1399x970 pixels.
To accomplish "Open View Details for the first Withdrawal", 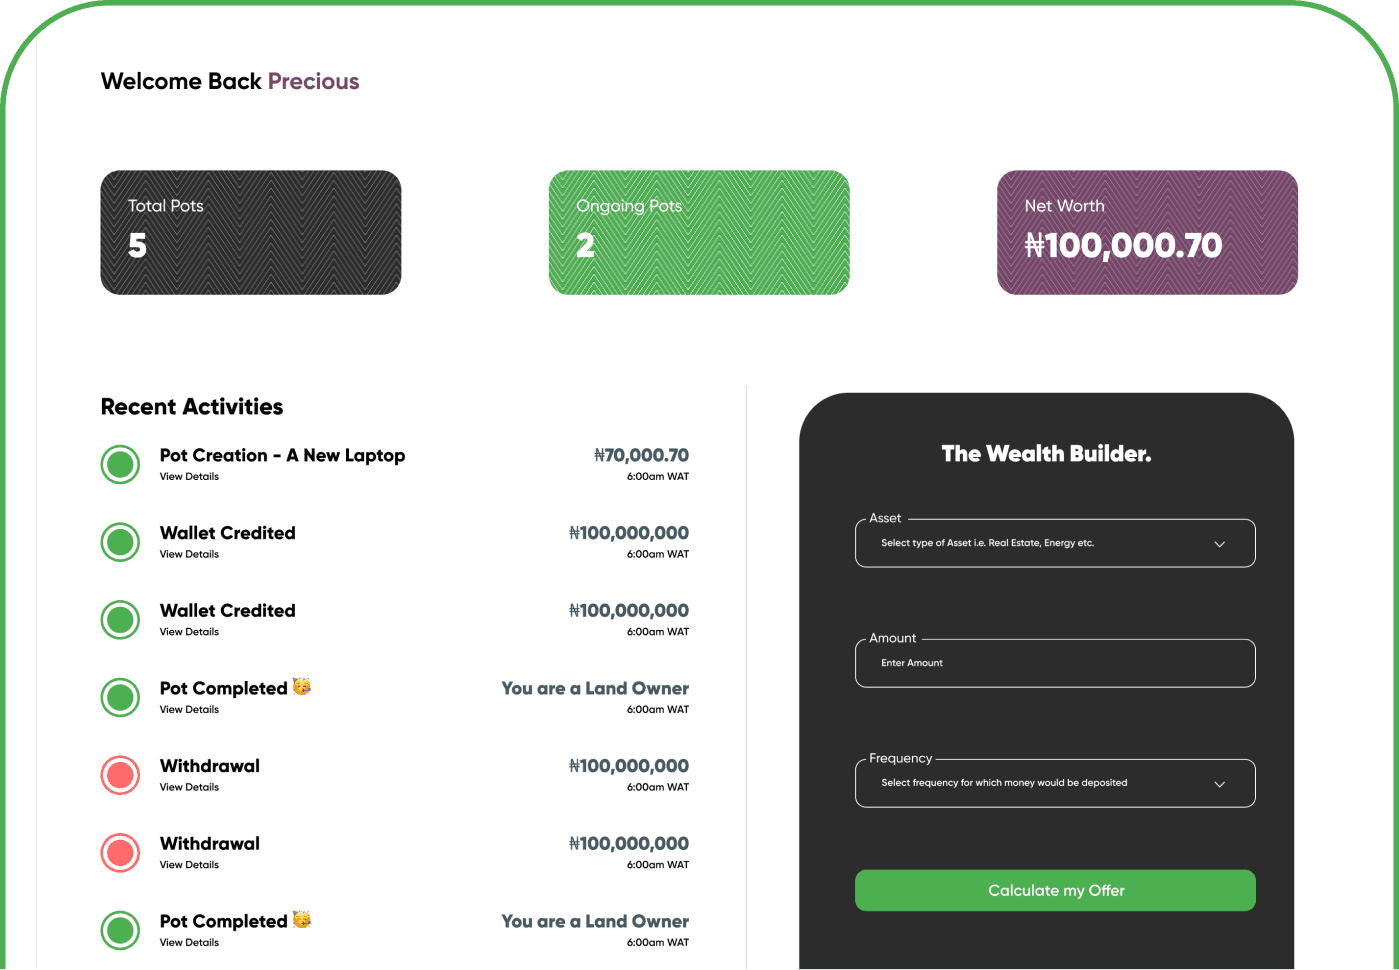I will point(189,787).
